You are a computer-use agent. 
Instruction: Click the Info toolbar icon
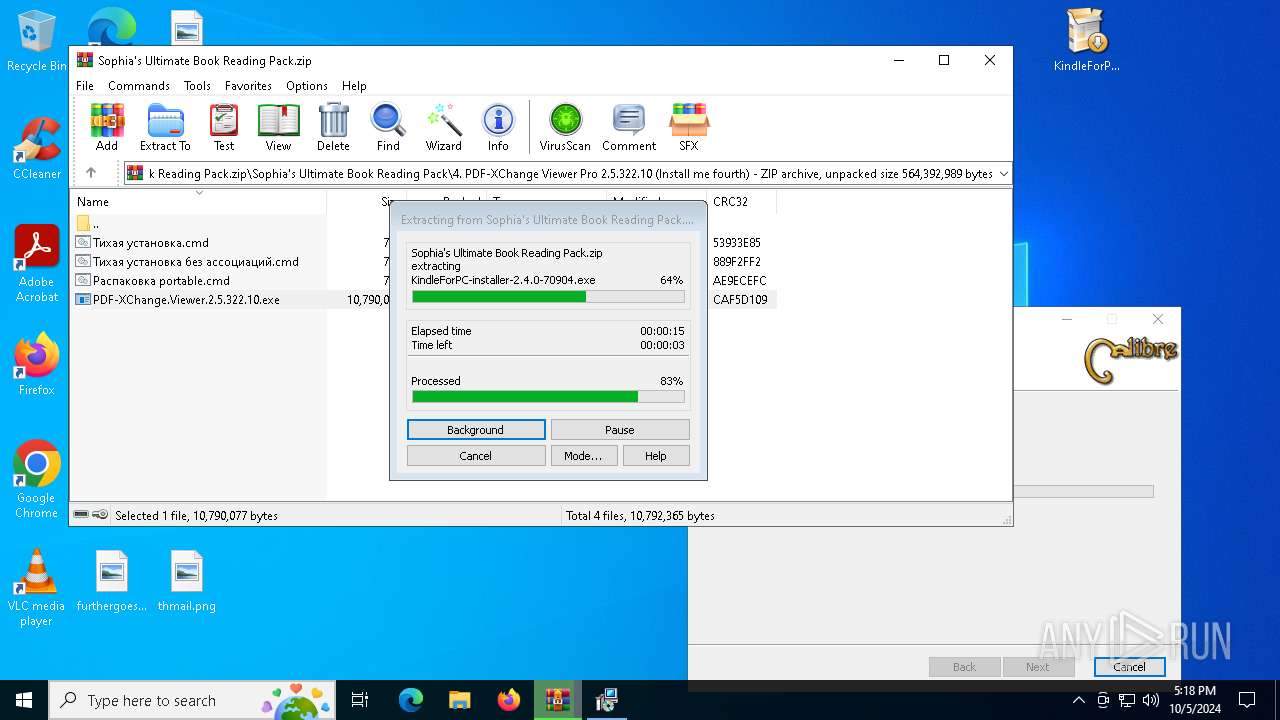point(498,127)
